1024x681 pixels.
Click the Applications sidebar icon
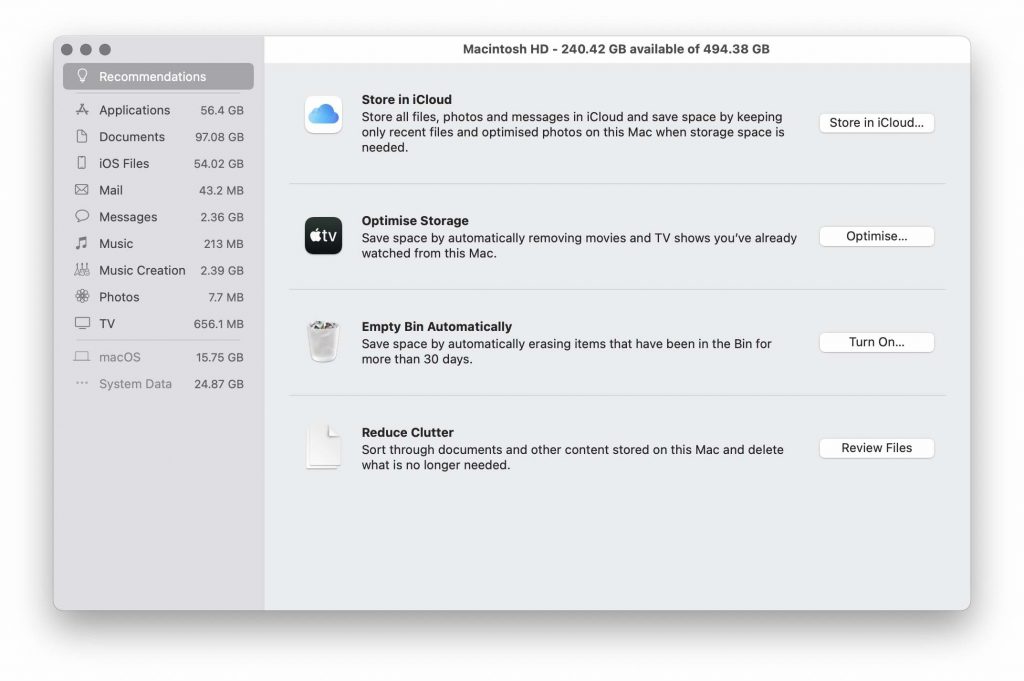(x=82, y=110)
